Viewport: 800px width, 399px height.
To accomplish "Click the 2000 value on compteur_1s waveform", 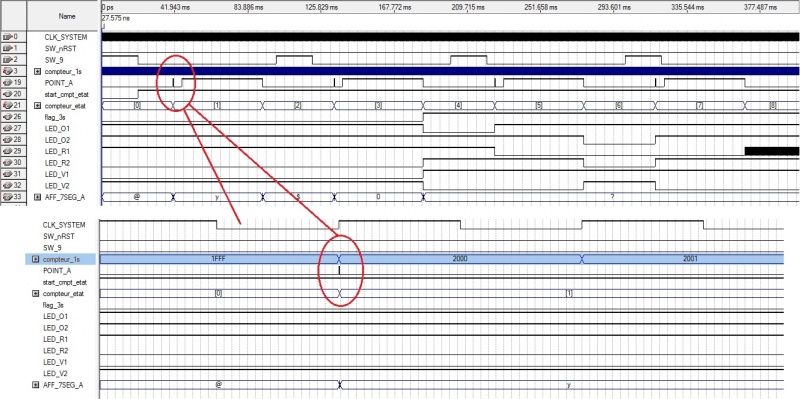I will click(460, 259).
